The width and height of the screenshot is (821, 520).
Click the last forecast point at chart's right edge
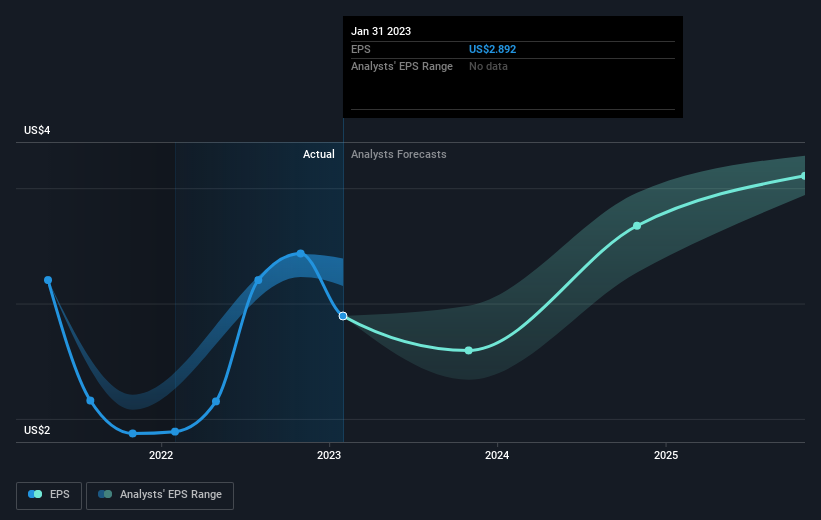click(804, 176)
